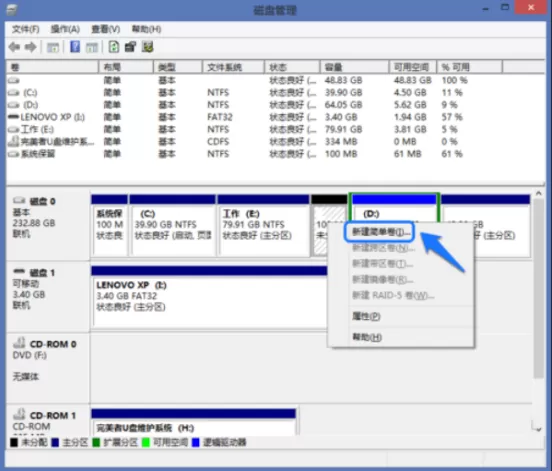Open Help via blue question-mark icon
The image size is (552, 471).
[75, 47]
